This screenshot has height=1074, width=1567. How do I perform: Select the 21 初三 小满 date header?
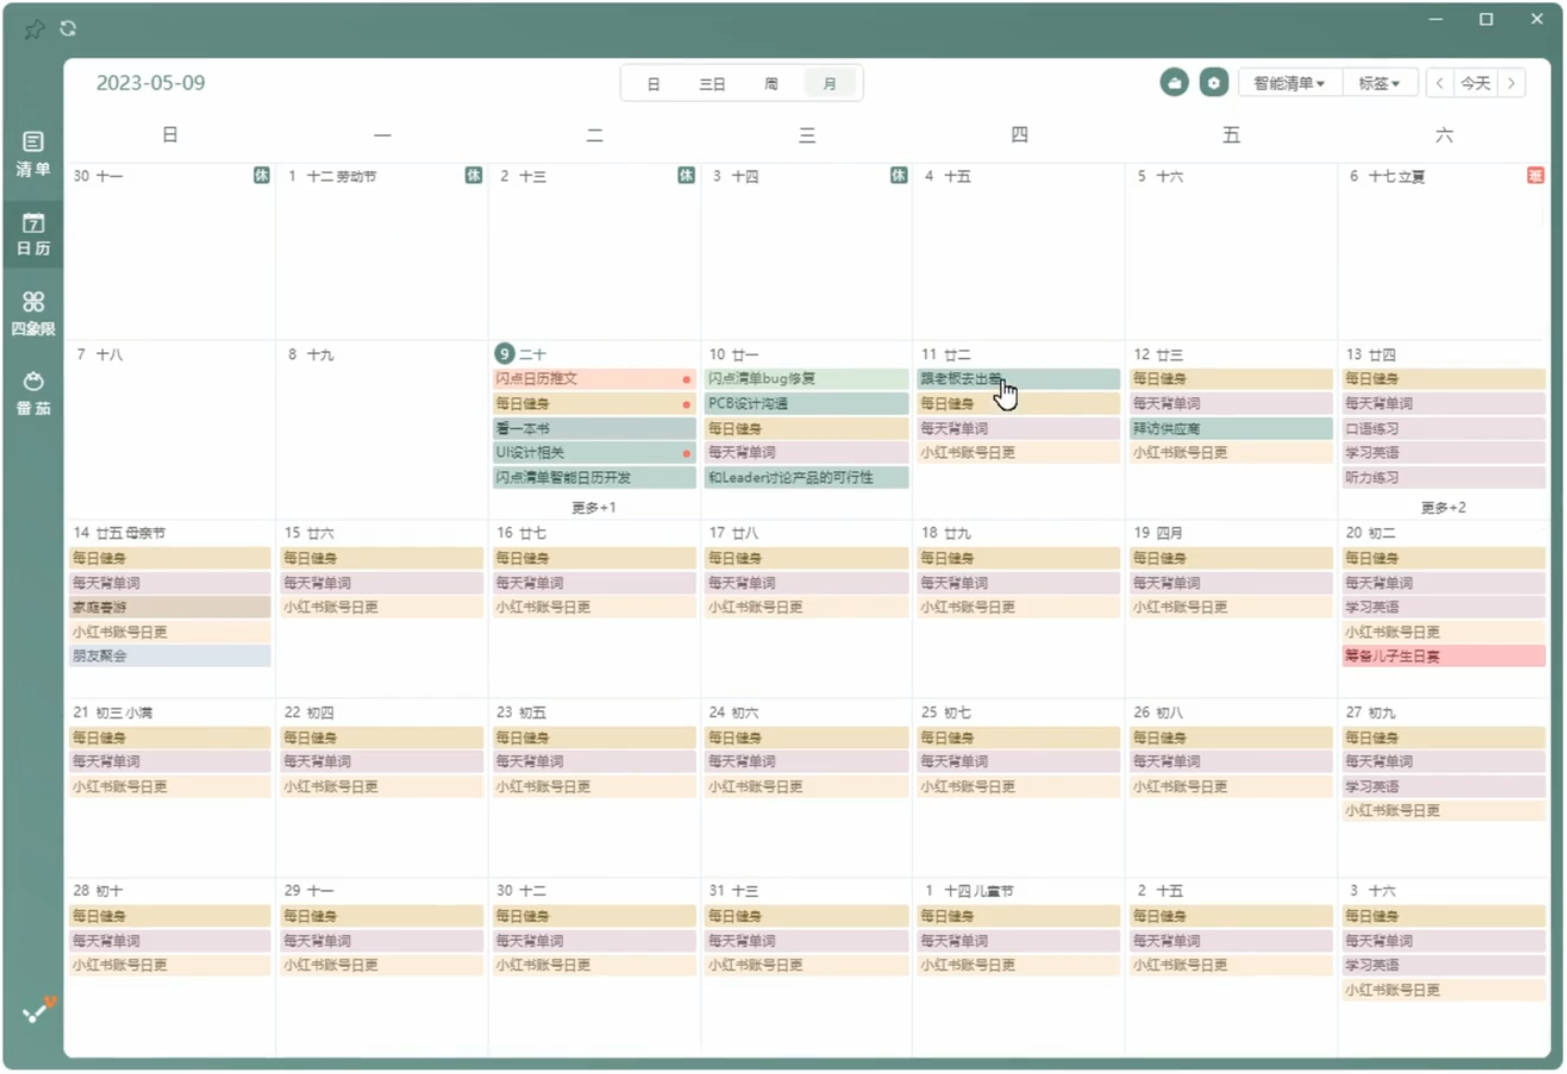(112, 714)
